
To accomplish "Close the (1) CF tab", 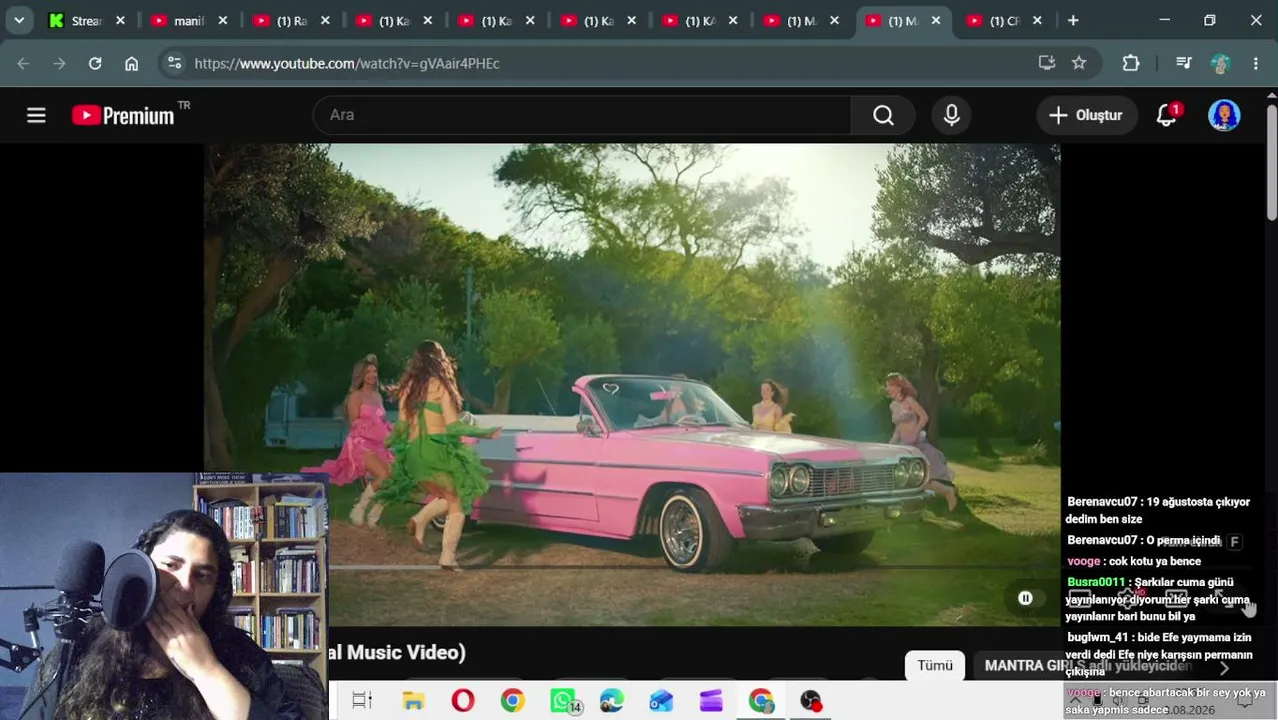I will coord(1037,20).
